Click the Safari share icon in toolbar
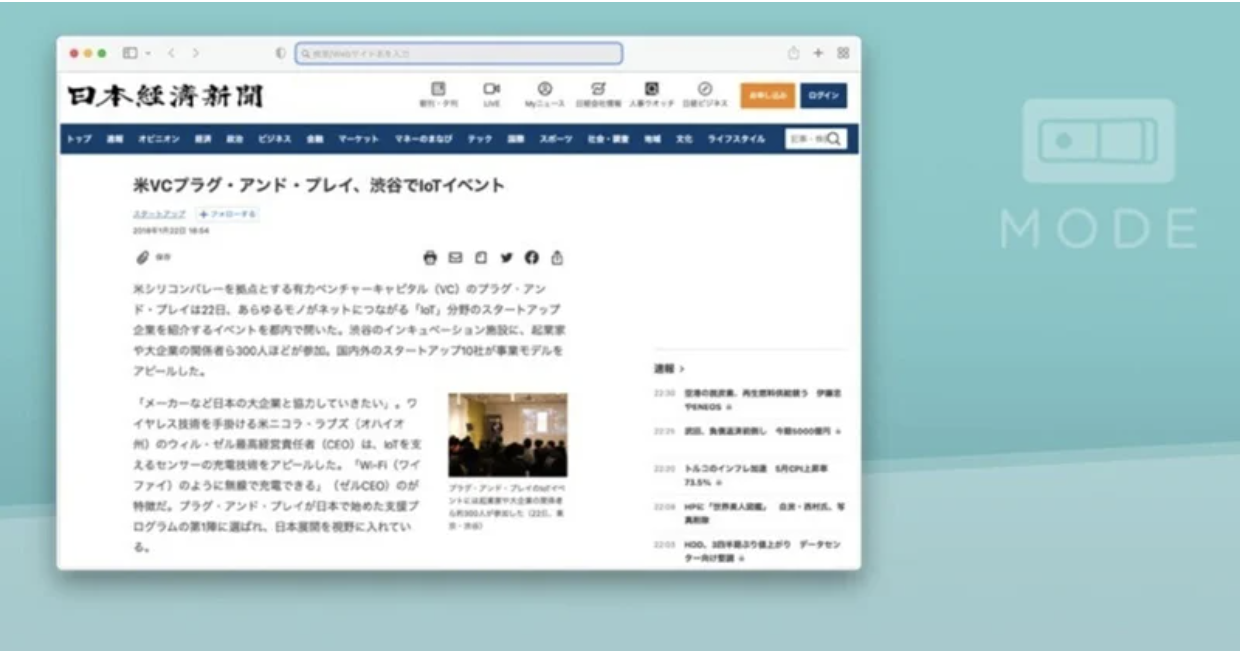 point(794,53)
